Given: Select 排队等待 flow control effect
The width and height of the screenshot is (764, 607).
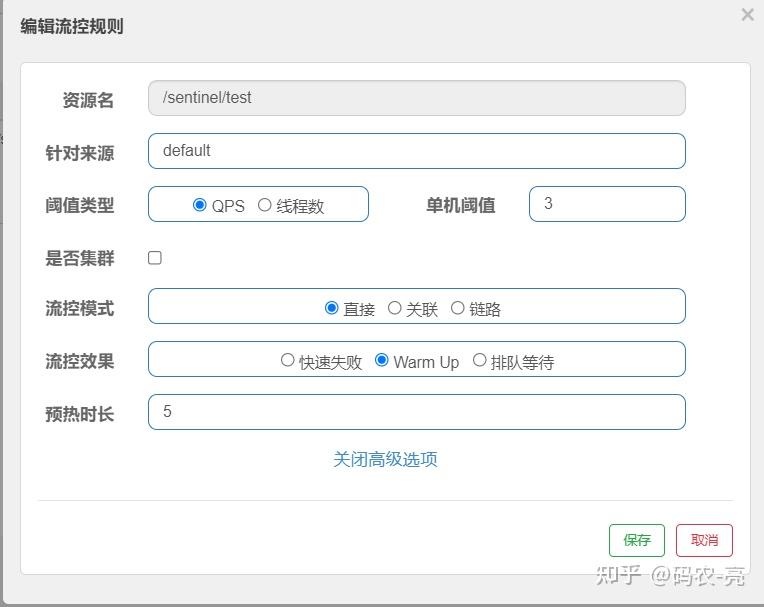Looking at the screenshot, I should (479, 360).
